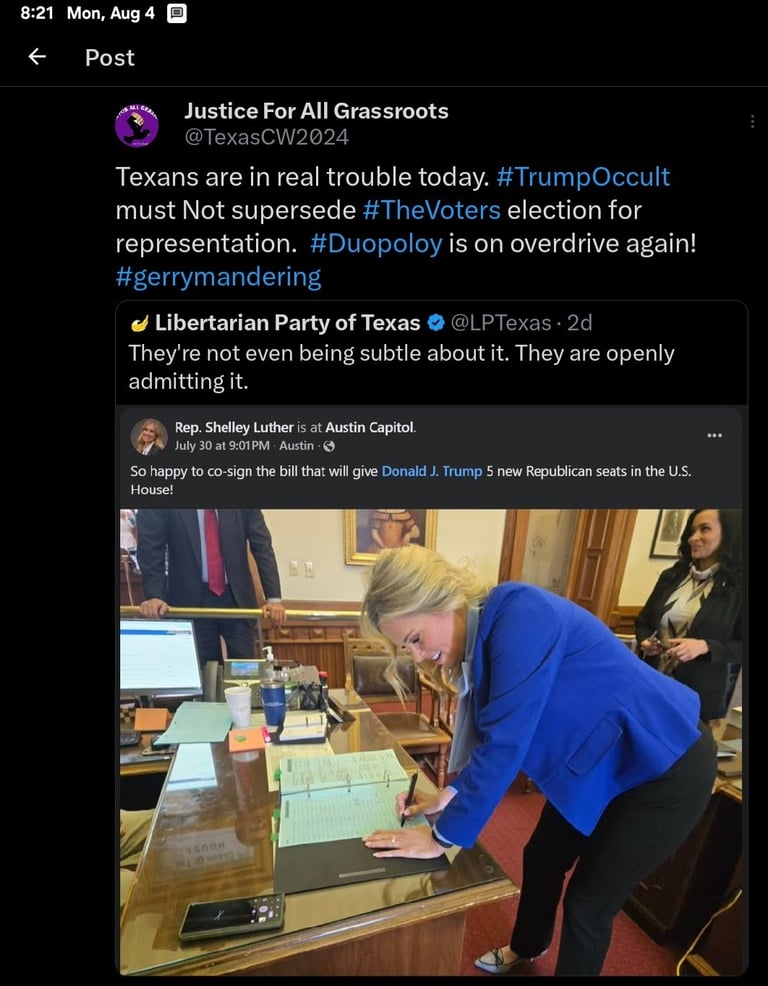This screenshot has width=768, height=986.
Task: Open Justice For All Grassroots profile picture
Action: [x=136, y=125]
